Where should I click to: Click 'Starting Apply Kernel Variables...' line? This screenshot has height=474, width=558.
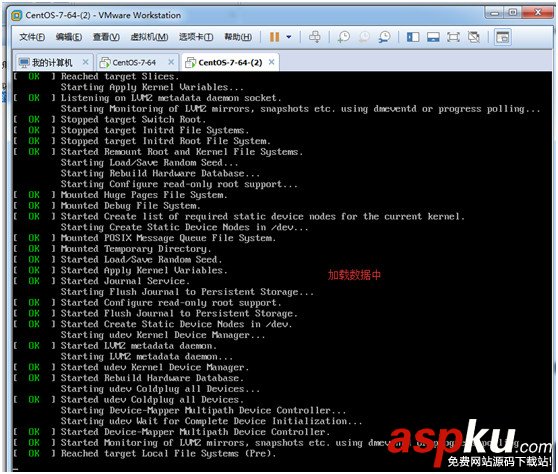tap(152, 87)
